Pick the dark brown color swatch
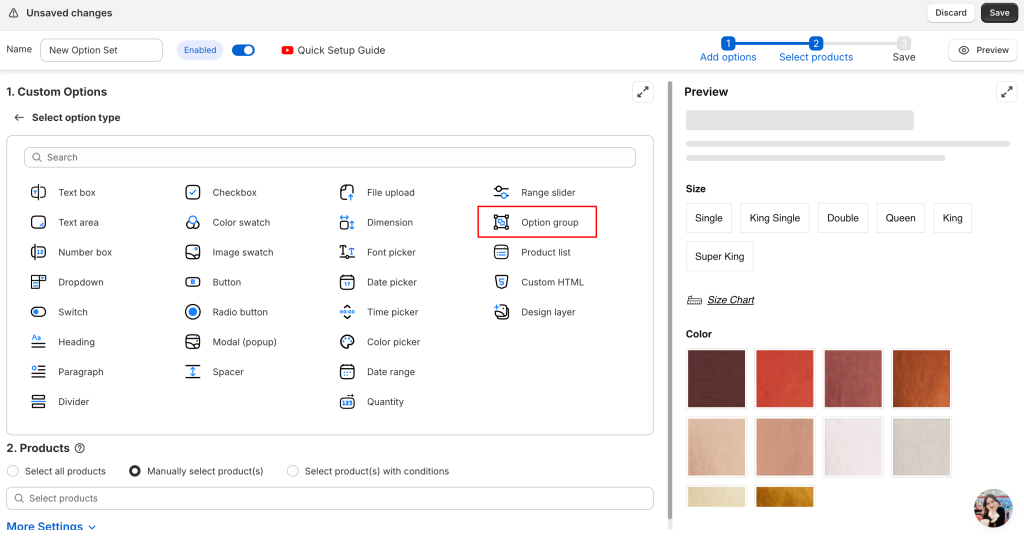 click(x=716, y=378)
